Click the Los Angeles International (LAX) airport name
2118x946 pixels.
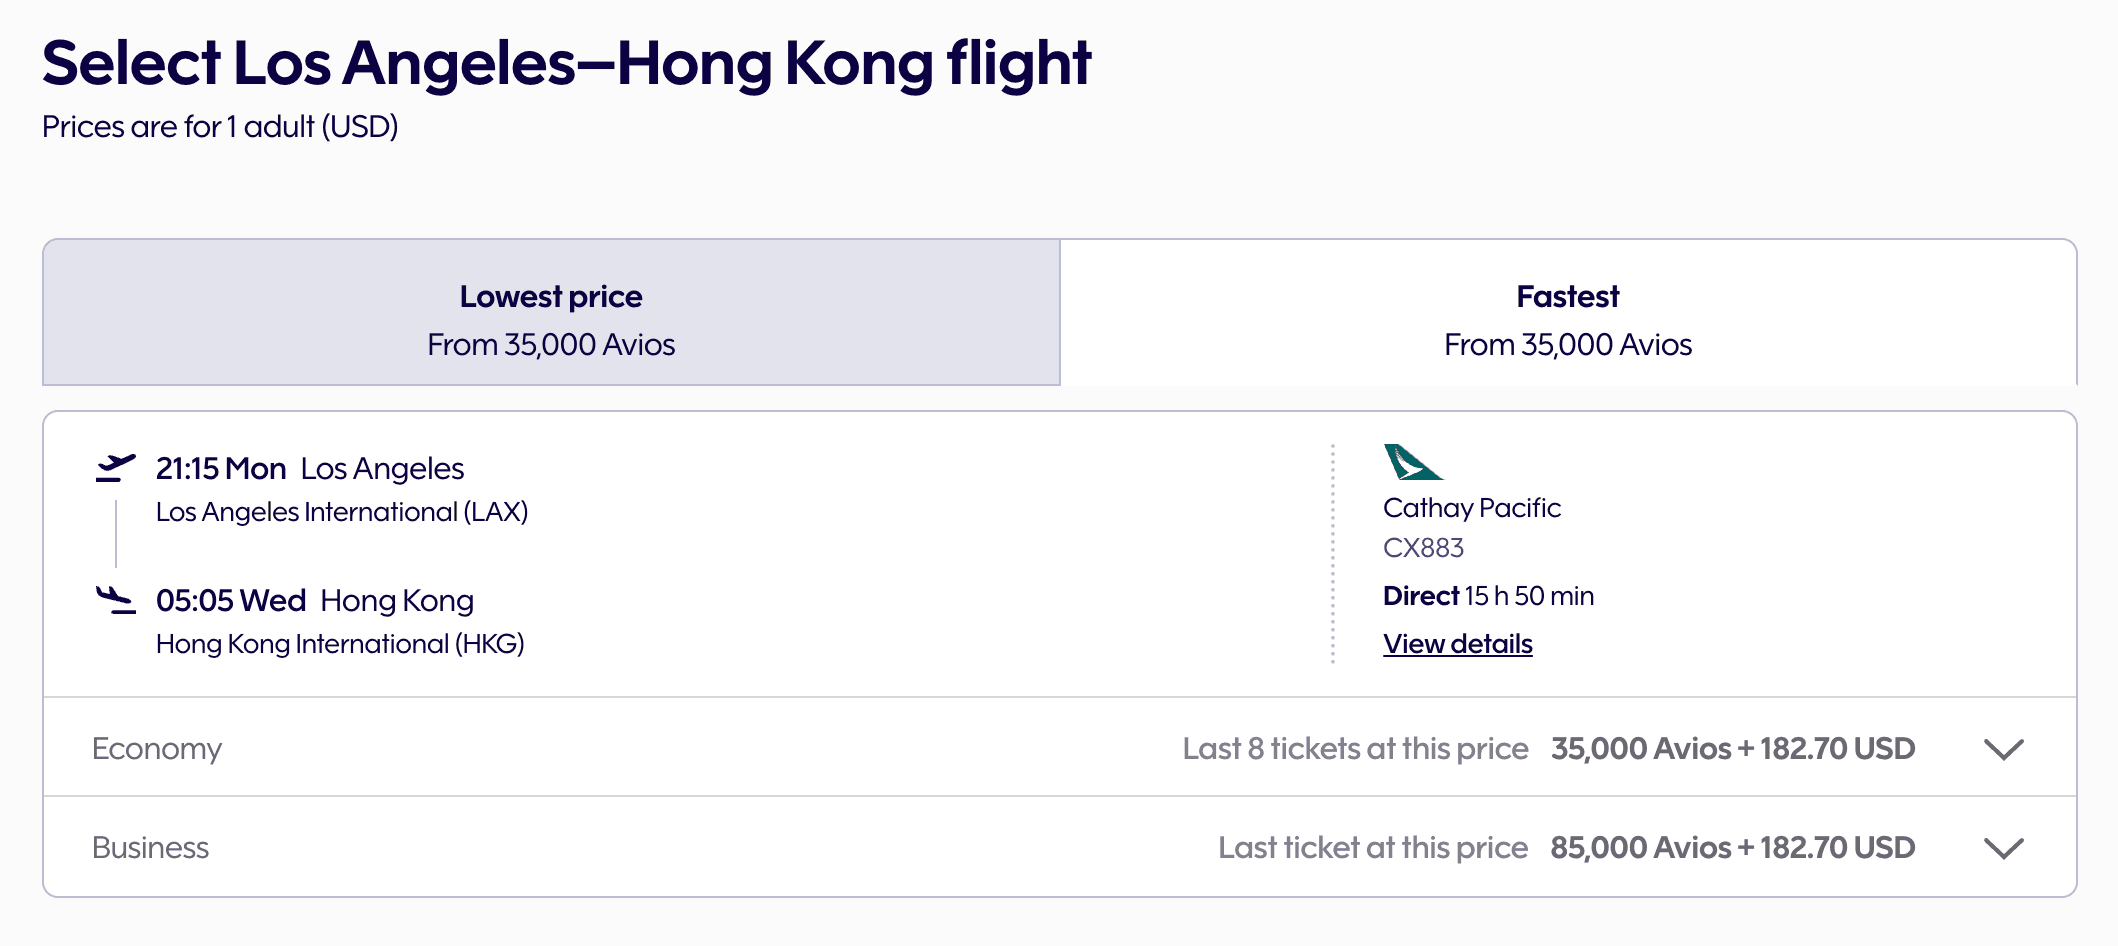pyautogui.click(x=342, y=511)
